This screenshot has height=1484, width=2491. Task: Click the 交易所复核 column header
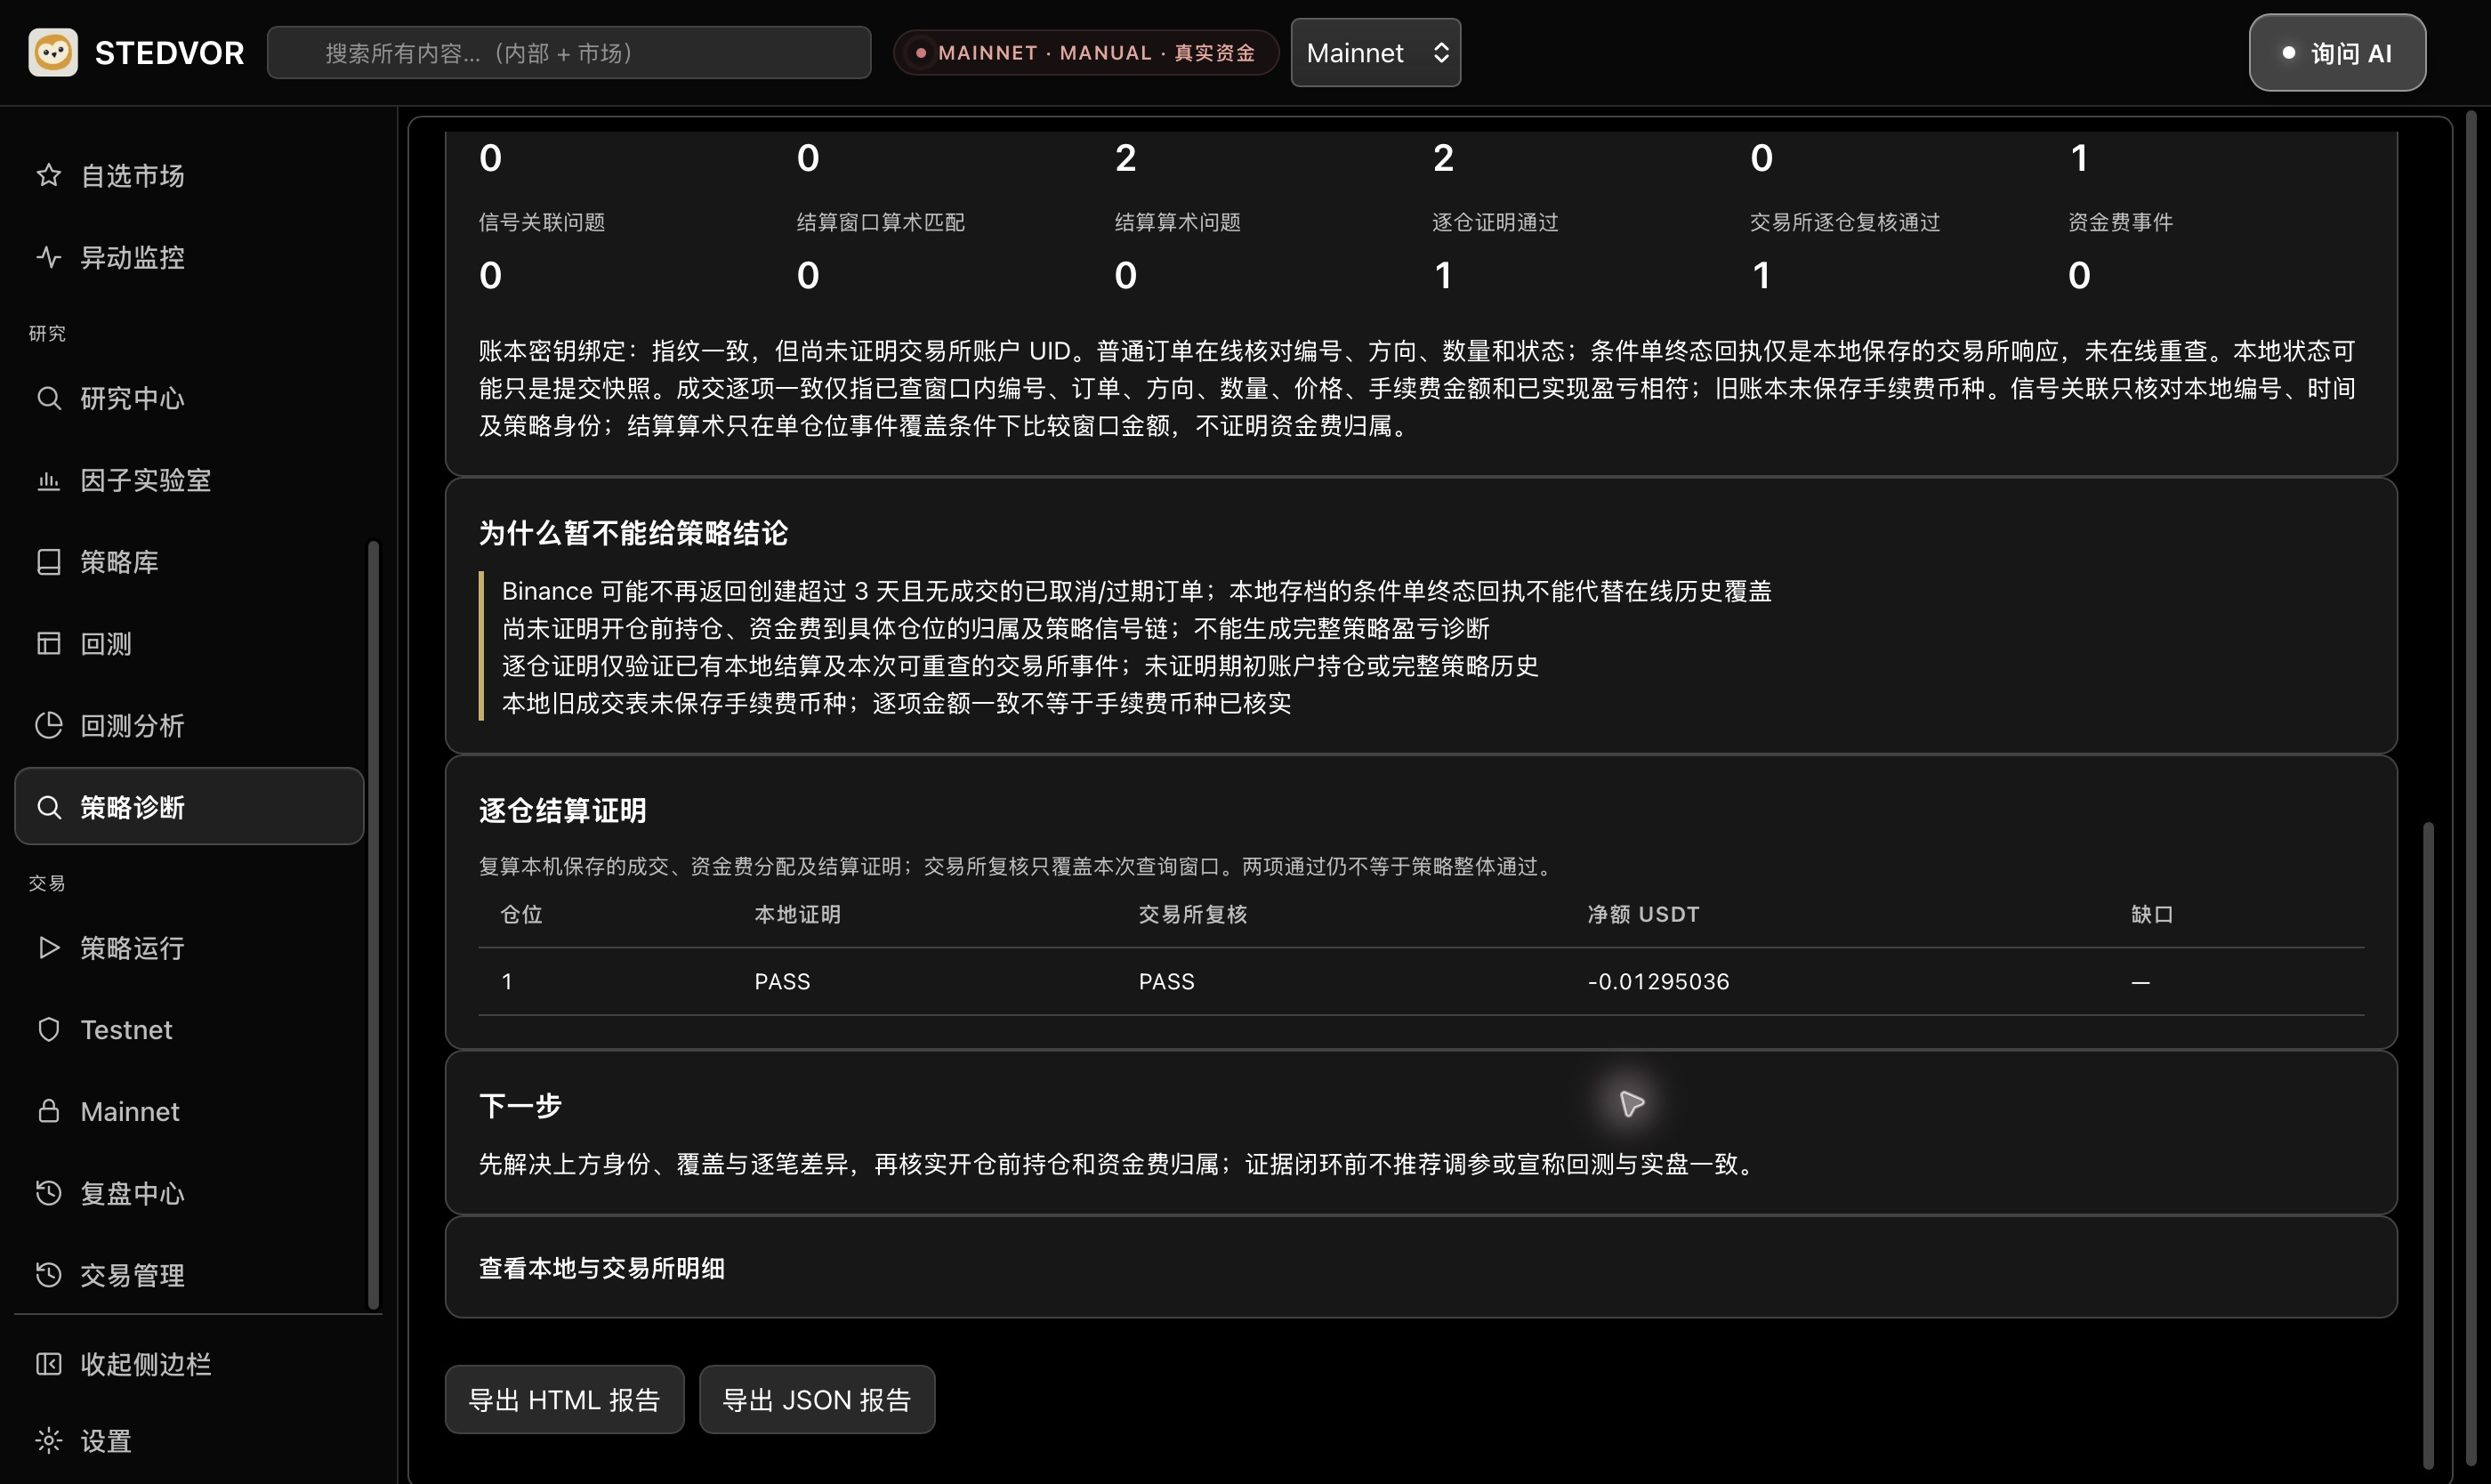point(1192,915)
